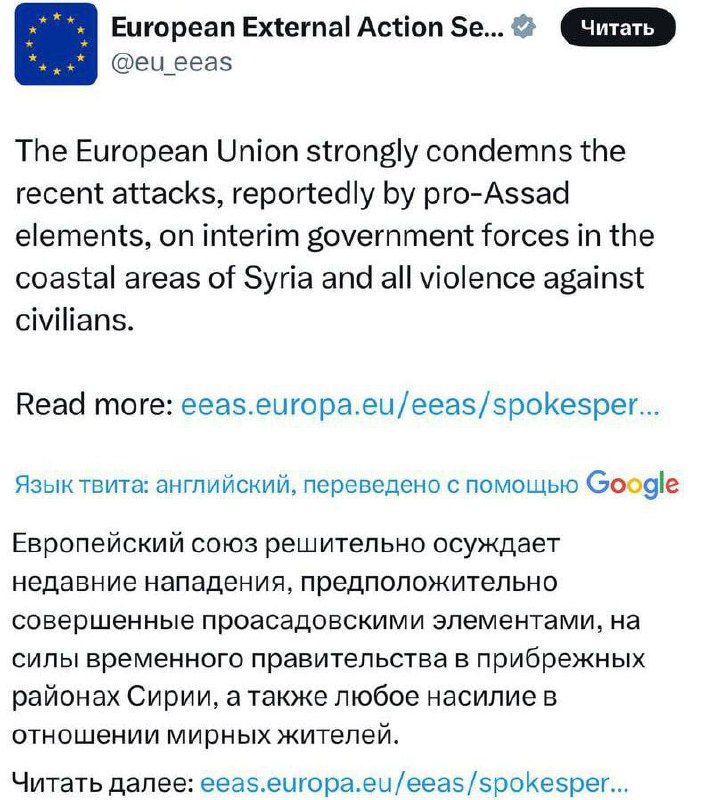Screen dimensions: 704x800
Task: Click the Читать далее: label
Action: click(104, 781)
